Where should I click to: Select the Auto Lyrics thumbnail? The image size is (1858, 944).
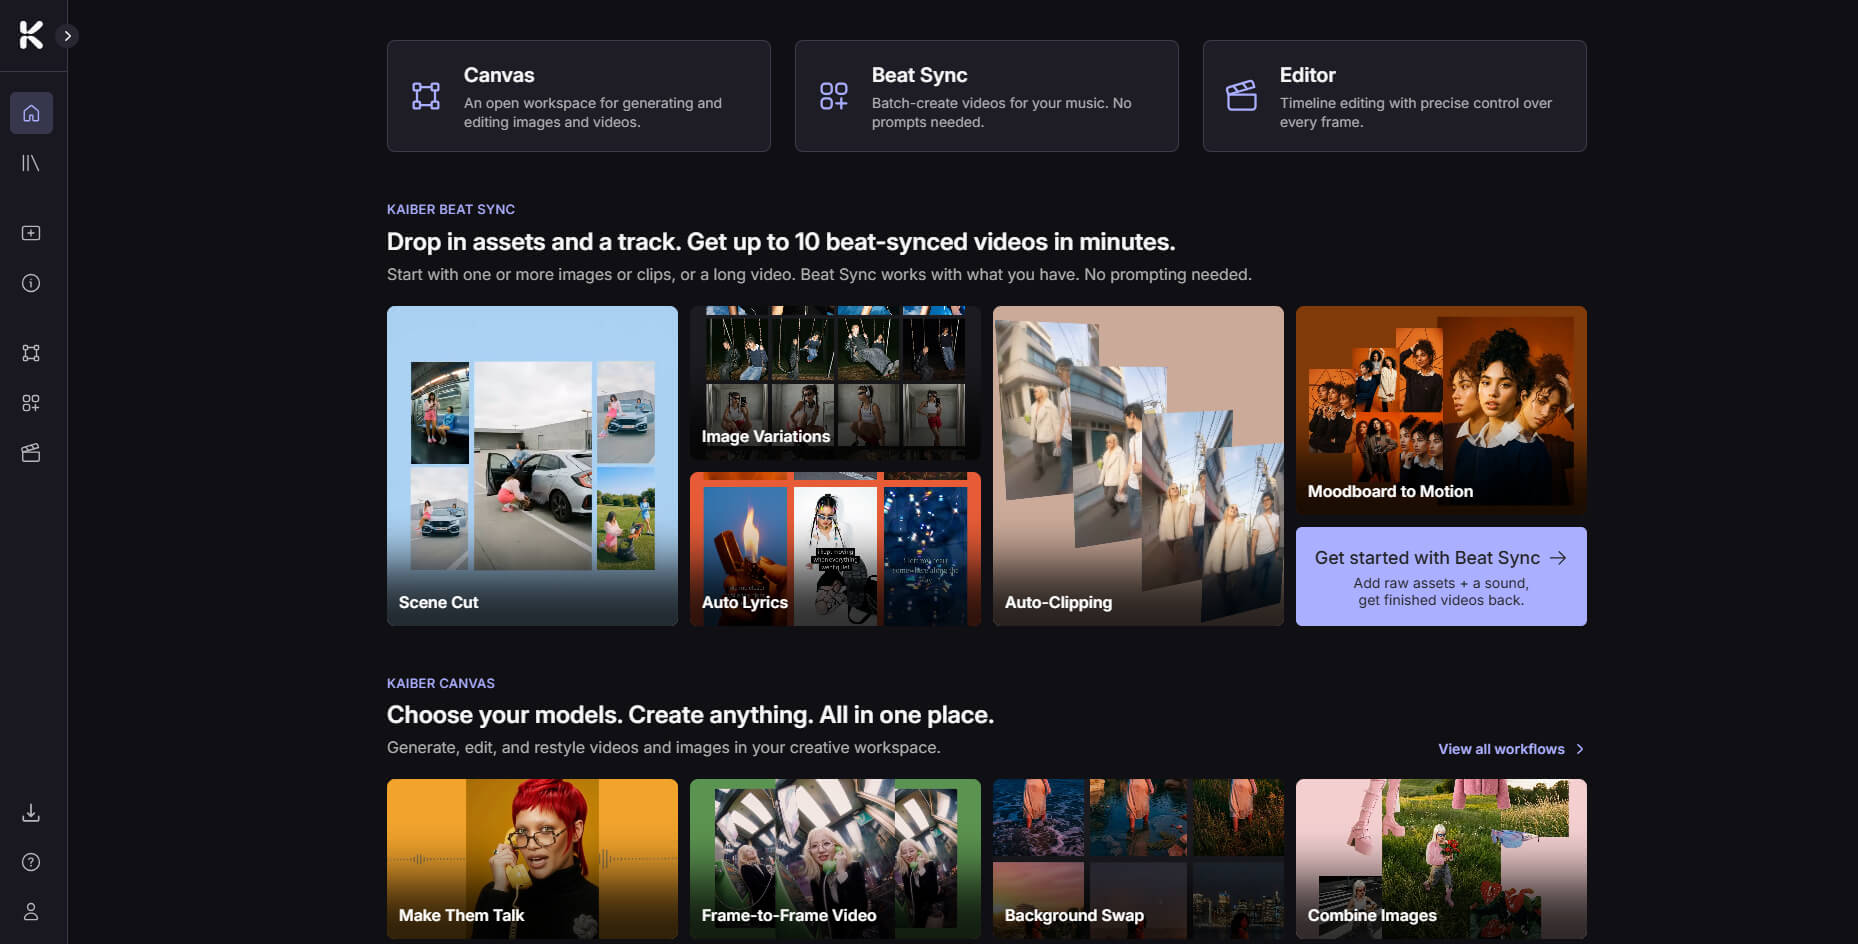click(835, 549)
